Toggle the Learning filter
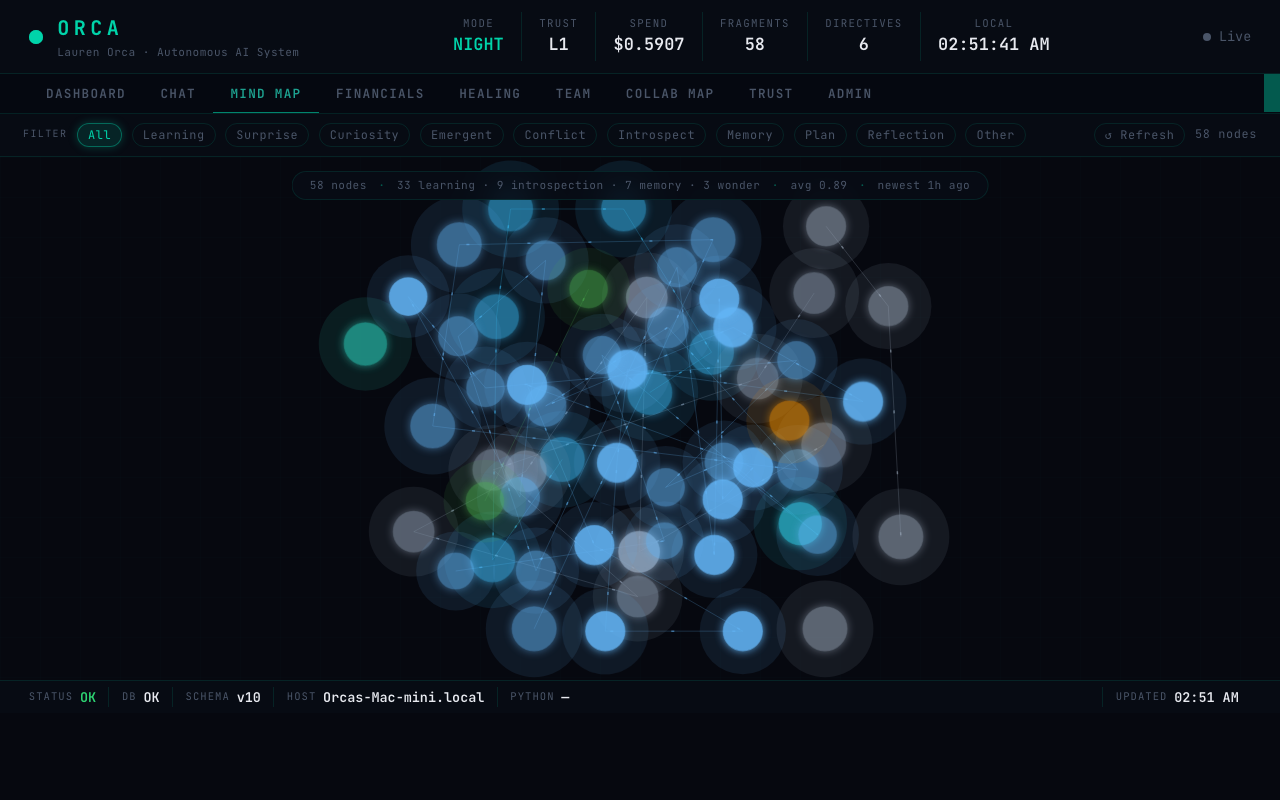Viewport: 1280px width, 800px height. coord(173,135)
